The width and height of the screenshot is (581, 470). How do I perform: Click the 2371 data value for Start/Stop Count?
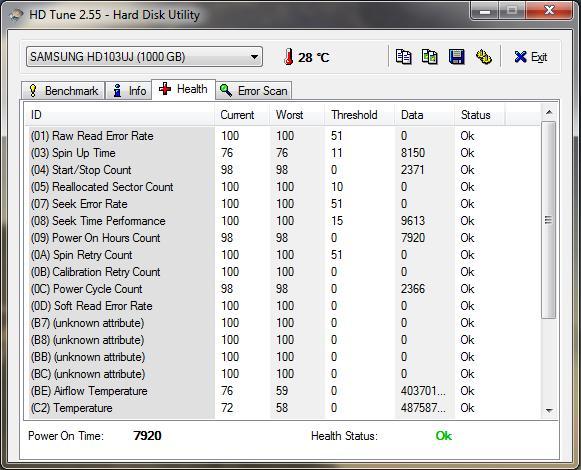412,170
